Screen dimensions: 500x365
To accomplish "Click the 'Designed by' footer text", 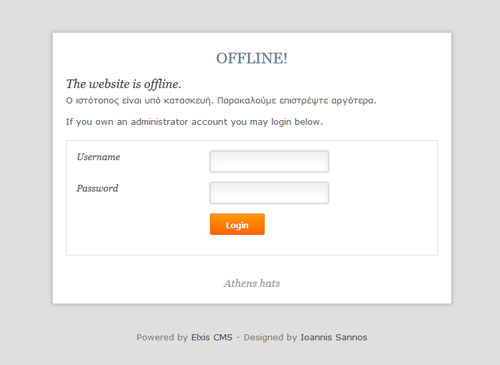I will click(x=270, y=337).
